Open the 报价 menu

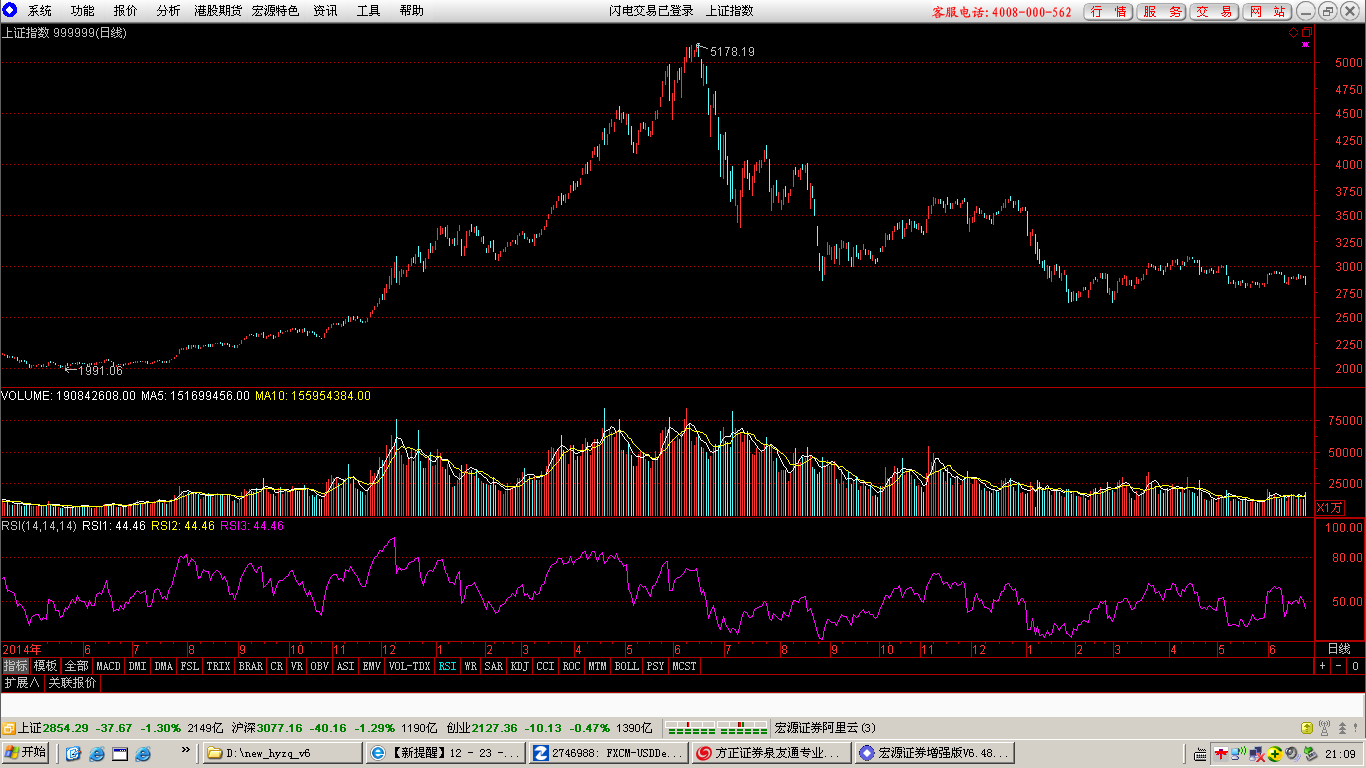pos(126,11)
